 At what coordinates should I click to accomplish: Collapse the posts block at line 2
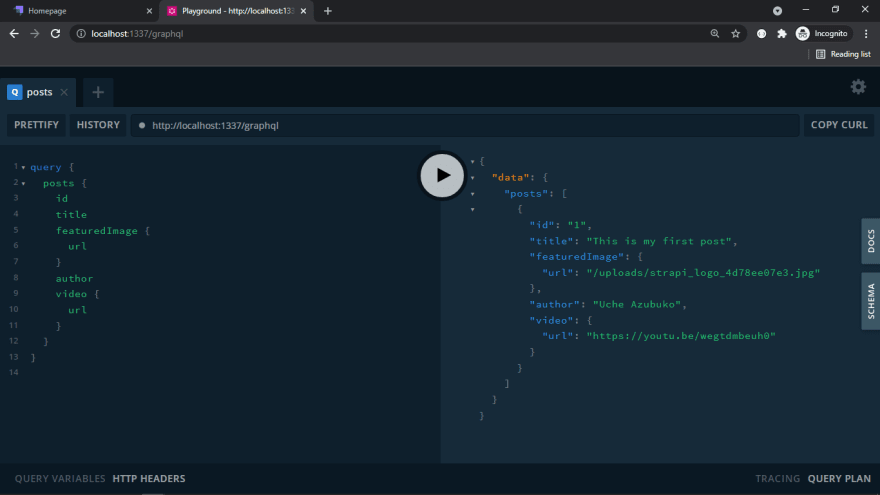click(23, 184)
